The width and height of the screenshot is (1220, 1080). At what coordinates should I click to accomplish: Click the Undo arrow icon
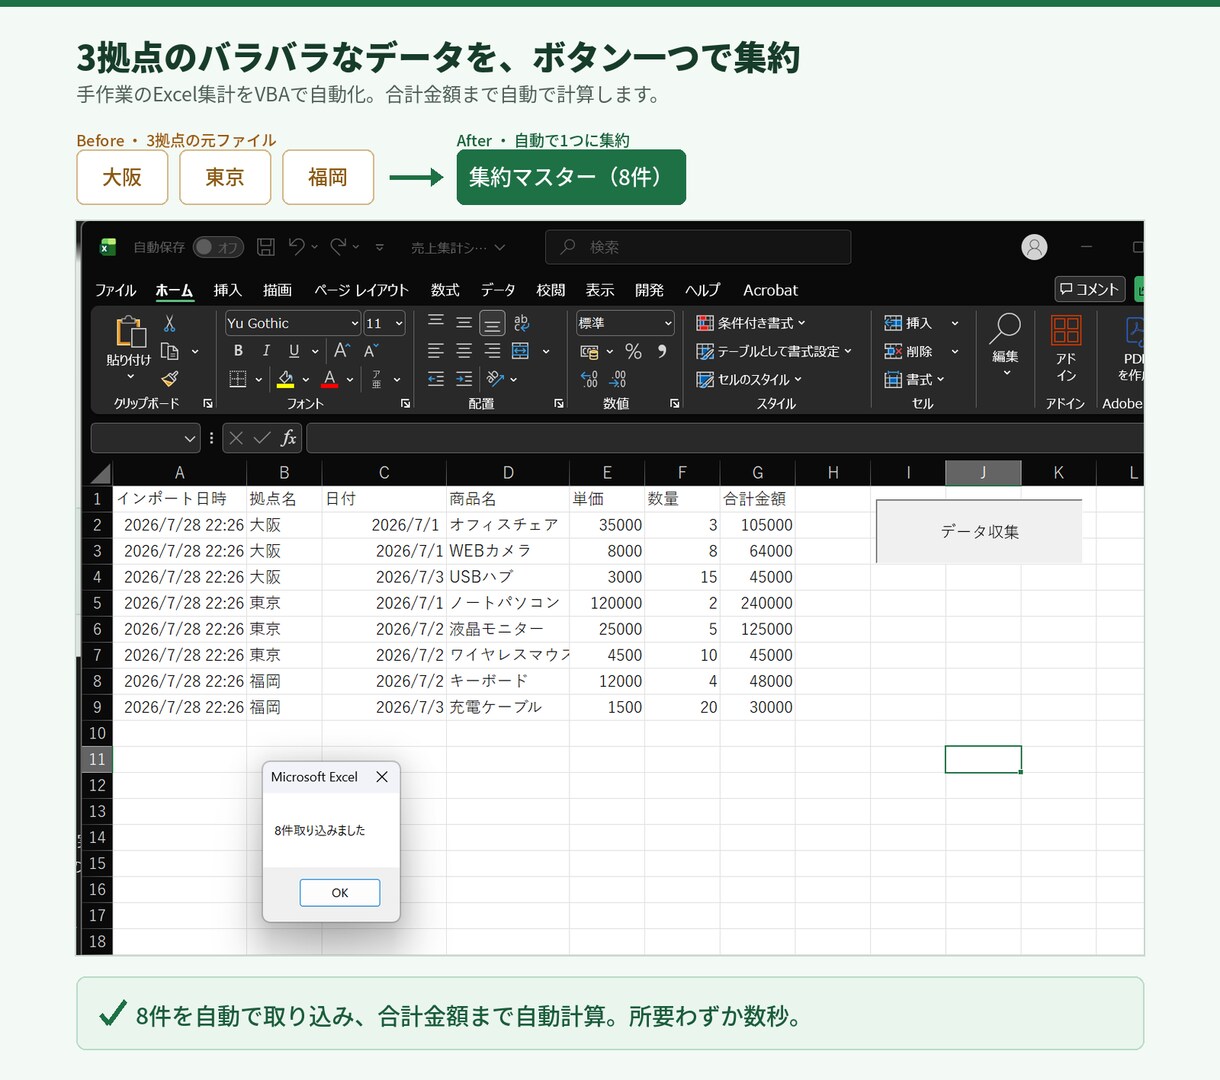[296, 246]
